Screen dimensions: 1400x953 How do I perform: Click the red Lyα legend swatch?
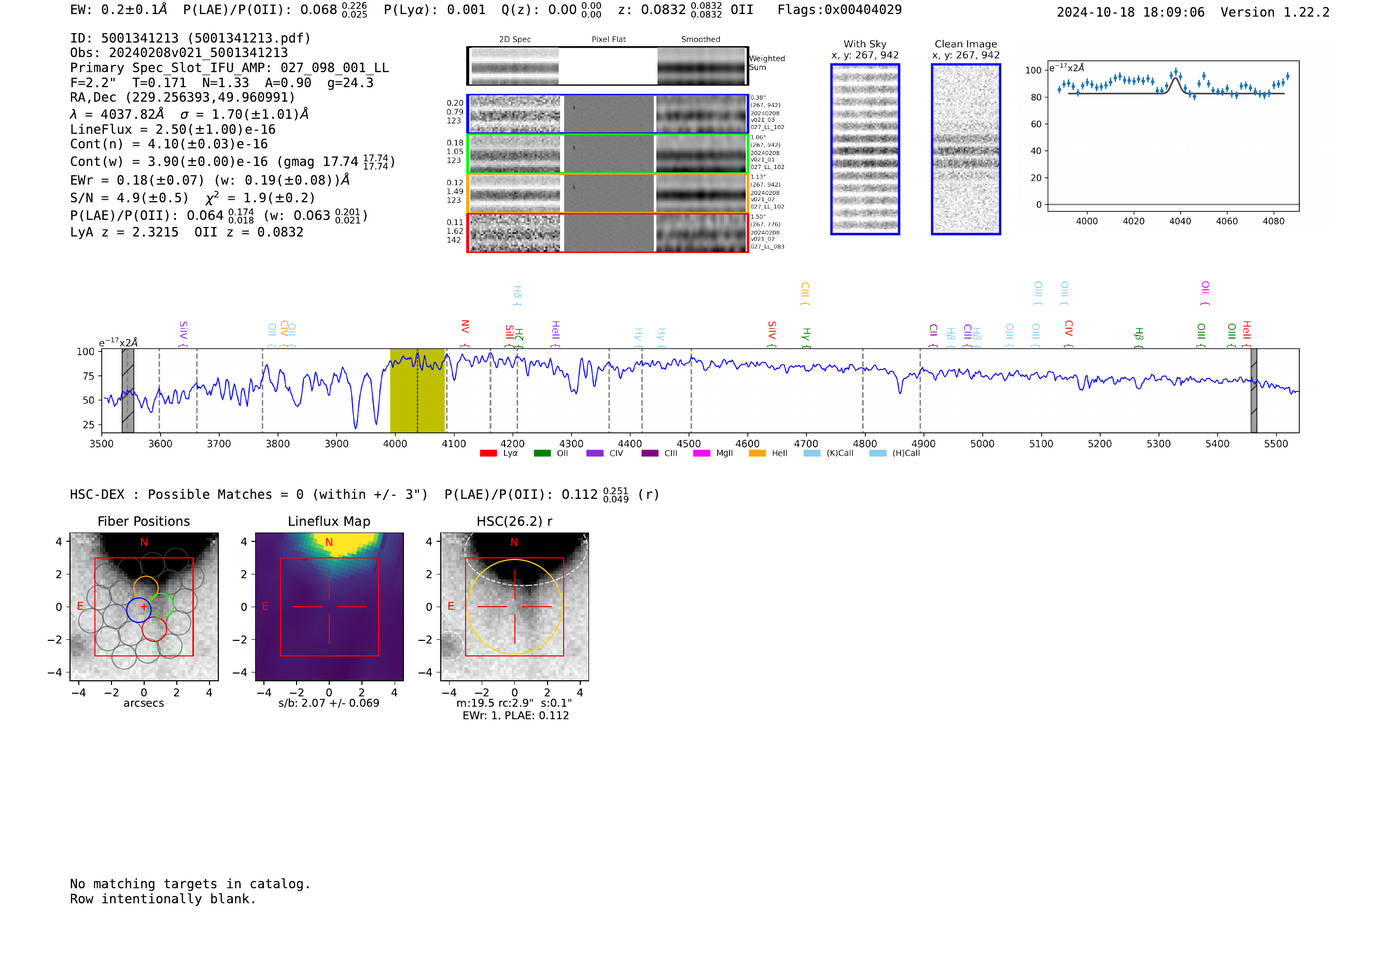(488, 454)
